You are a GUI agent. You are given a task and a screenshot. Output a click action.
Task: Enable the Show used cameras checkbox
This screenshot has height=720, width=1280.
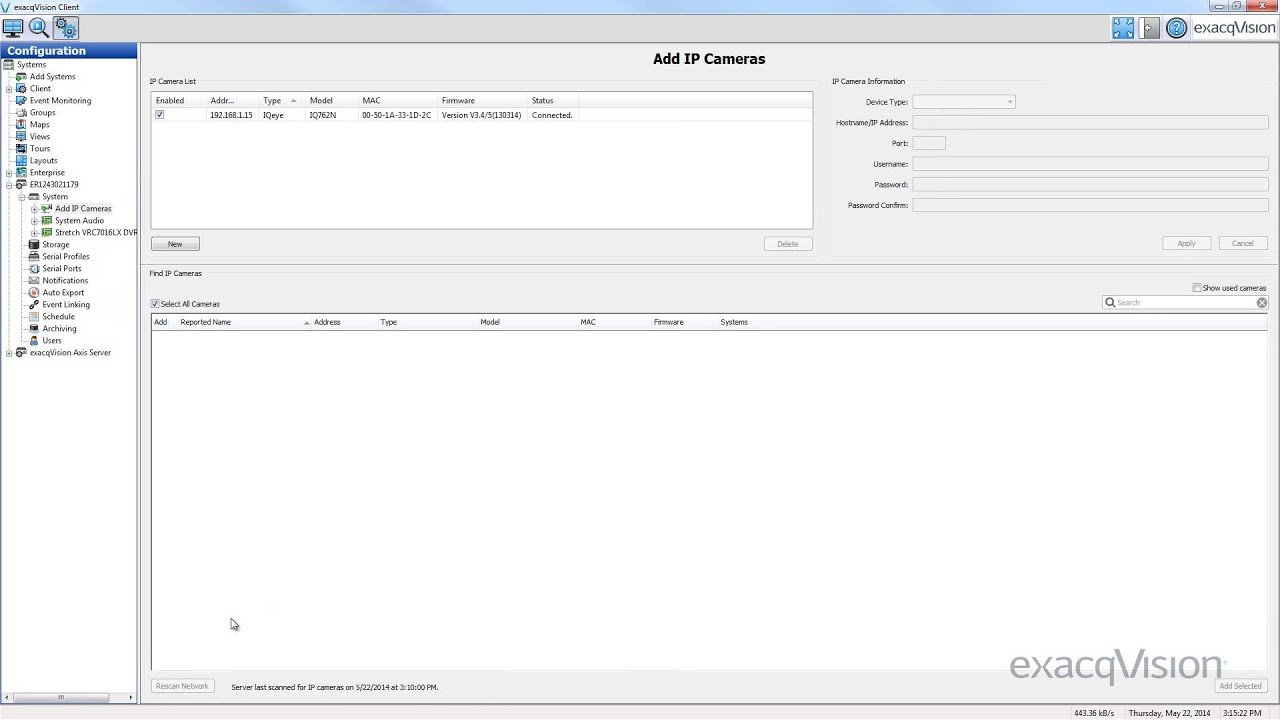point(1197,288)
